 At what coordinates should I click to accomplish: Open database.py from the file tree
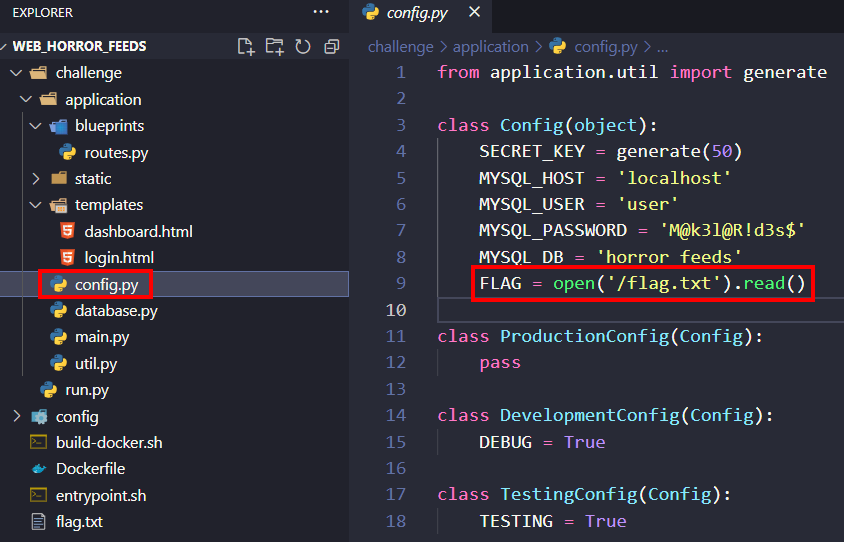[115, 310]
